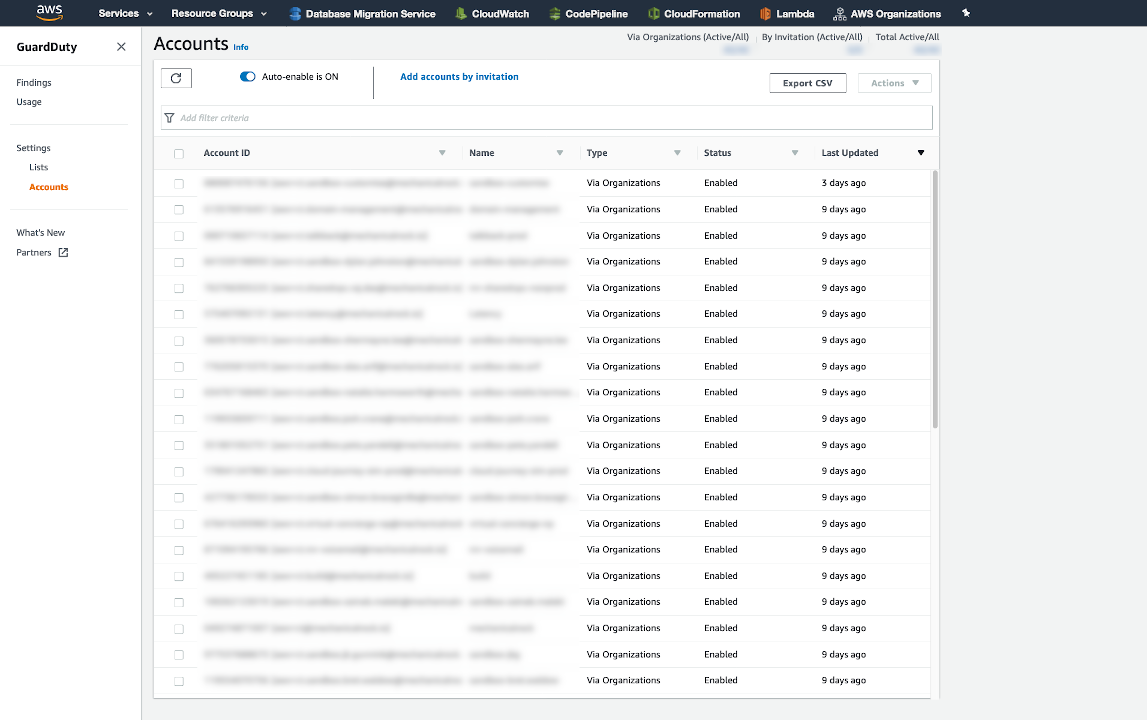Click the filter funnel icon

pyautogui.click(x=170, y=118)
